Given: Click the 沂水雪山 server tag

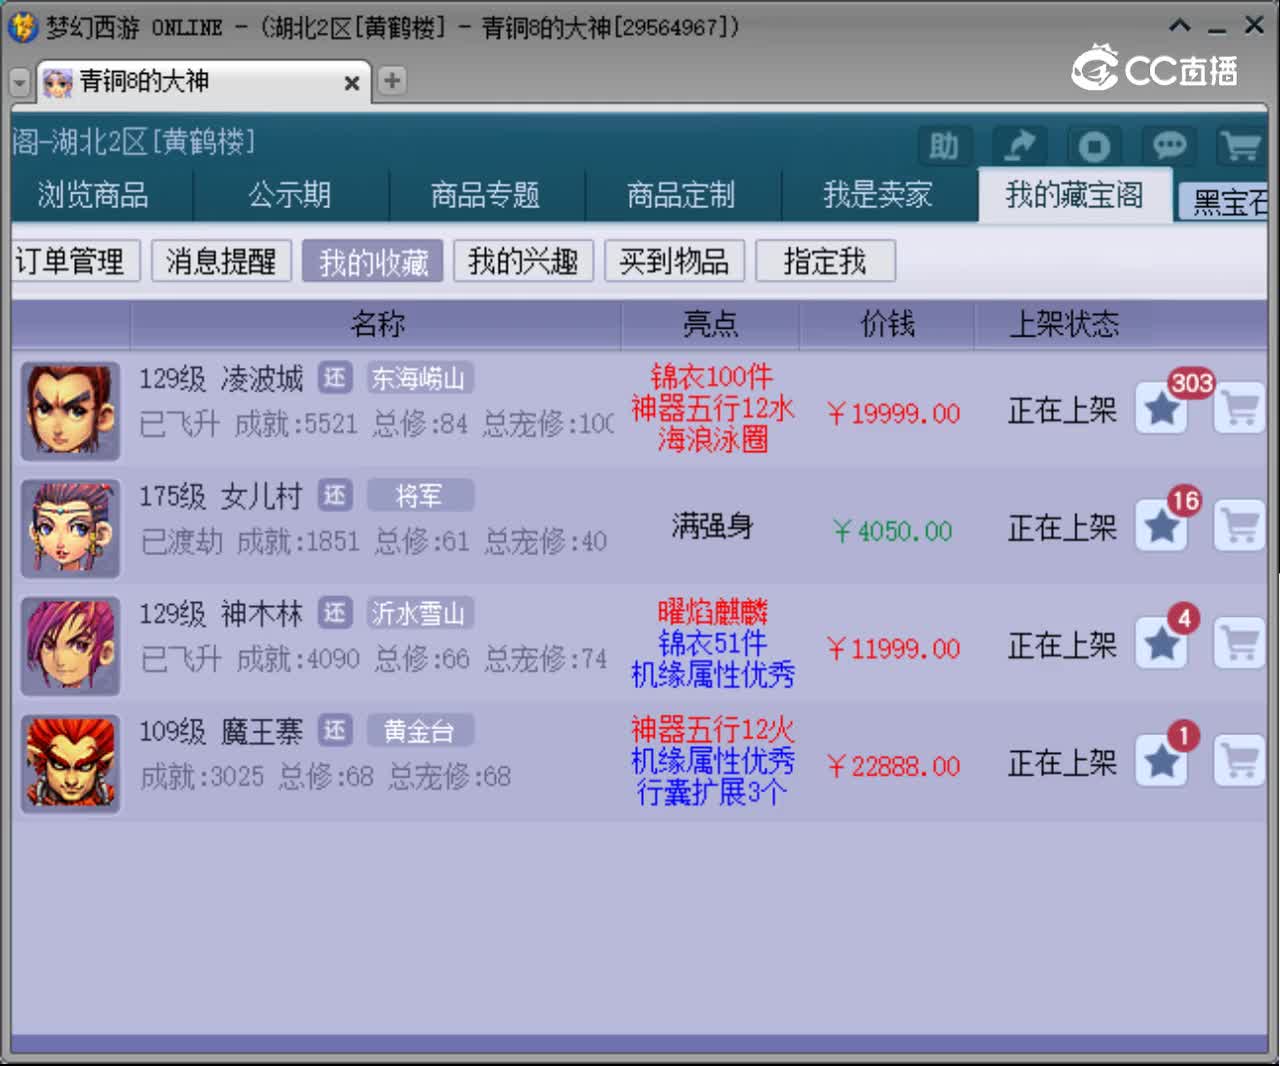Looking at the screenshot, I should tap(419, 613).
